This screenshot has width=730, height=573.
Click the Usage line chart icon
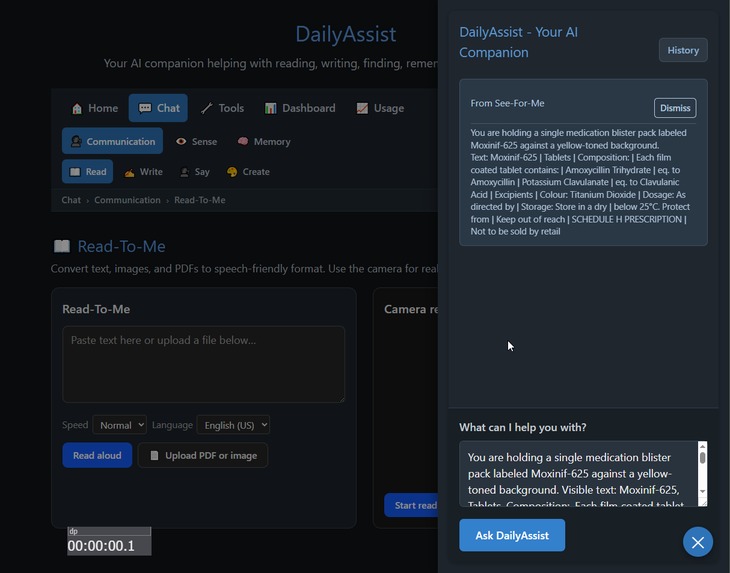(362, 108)
